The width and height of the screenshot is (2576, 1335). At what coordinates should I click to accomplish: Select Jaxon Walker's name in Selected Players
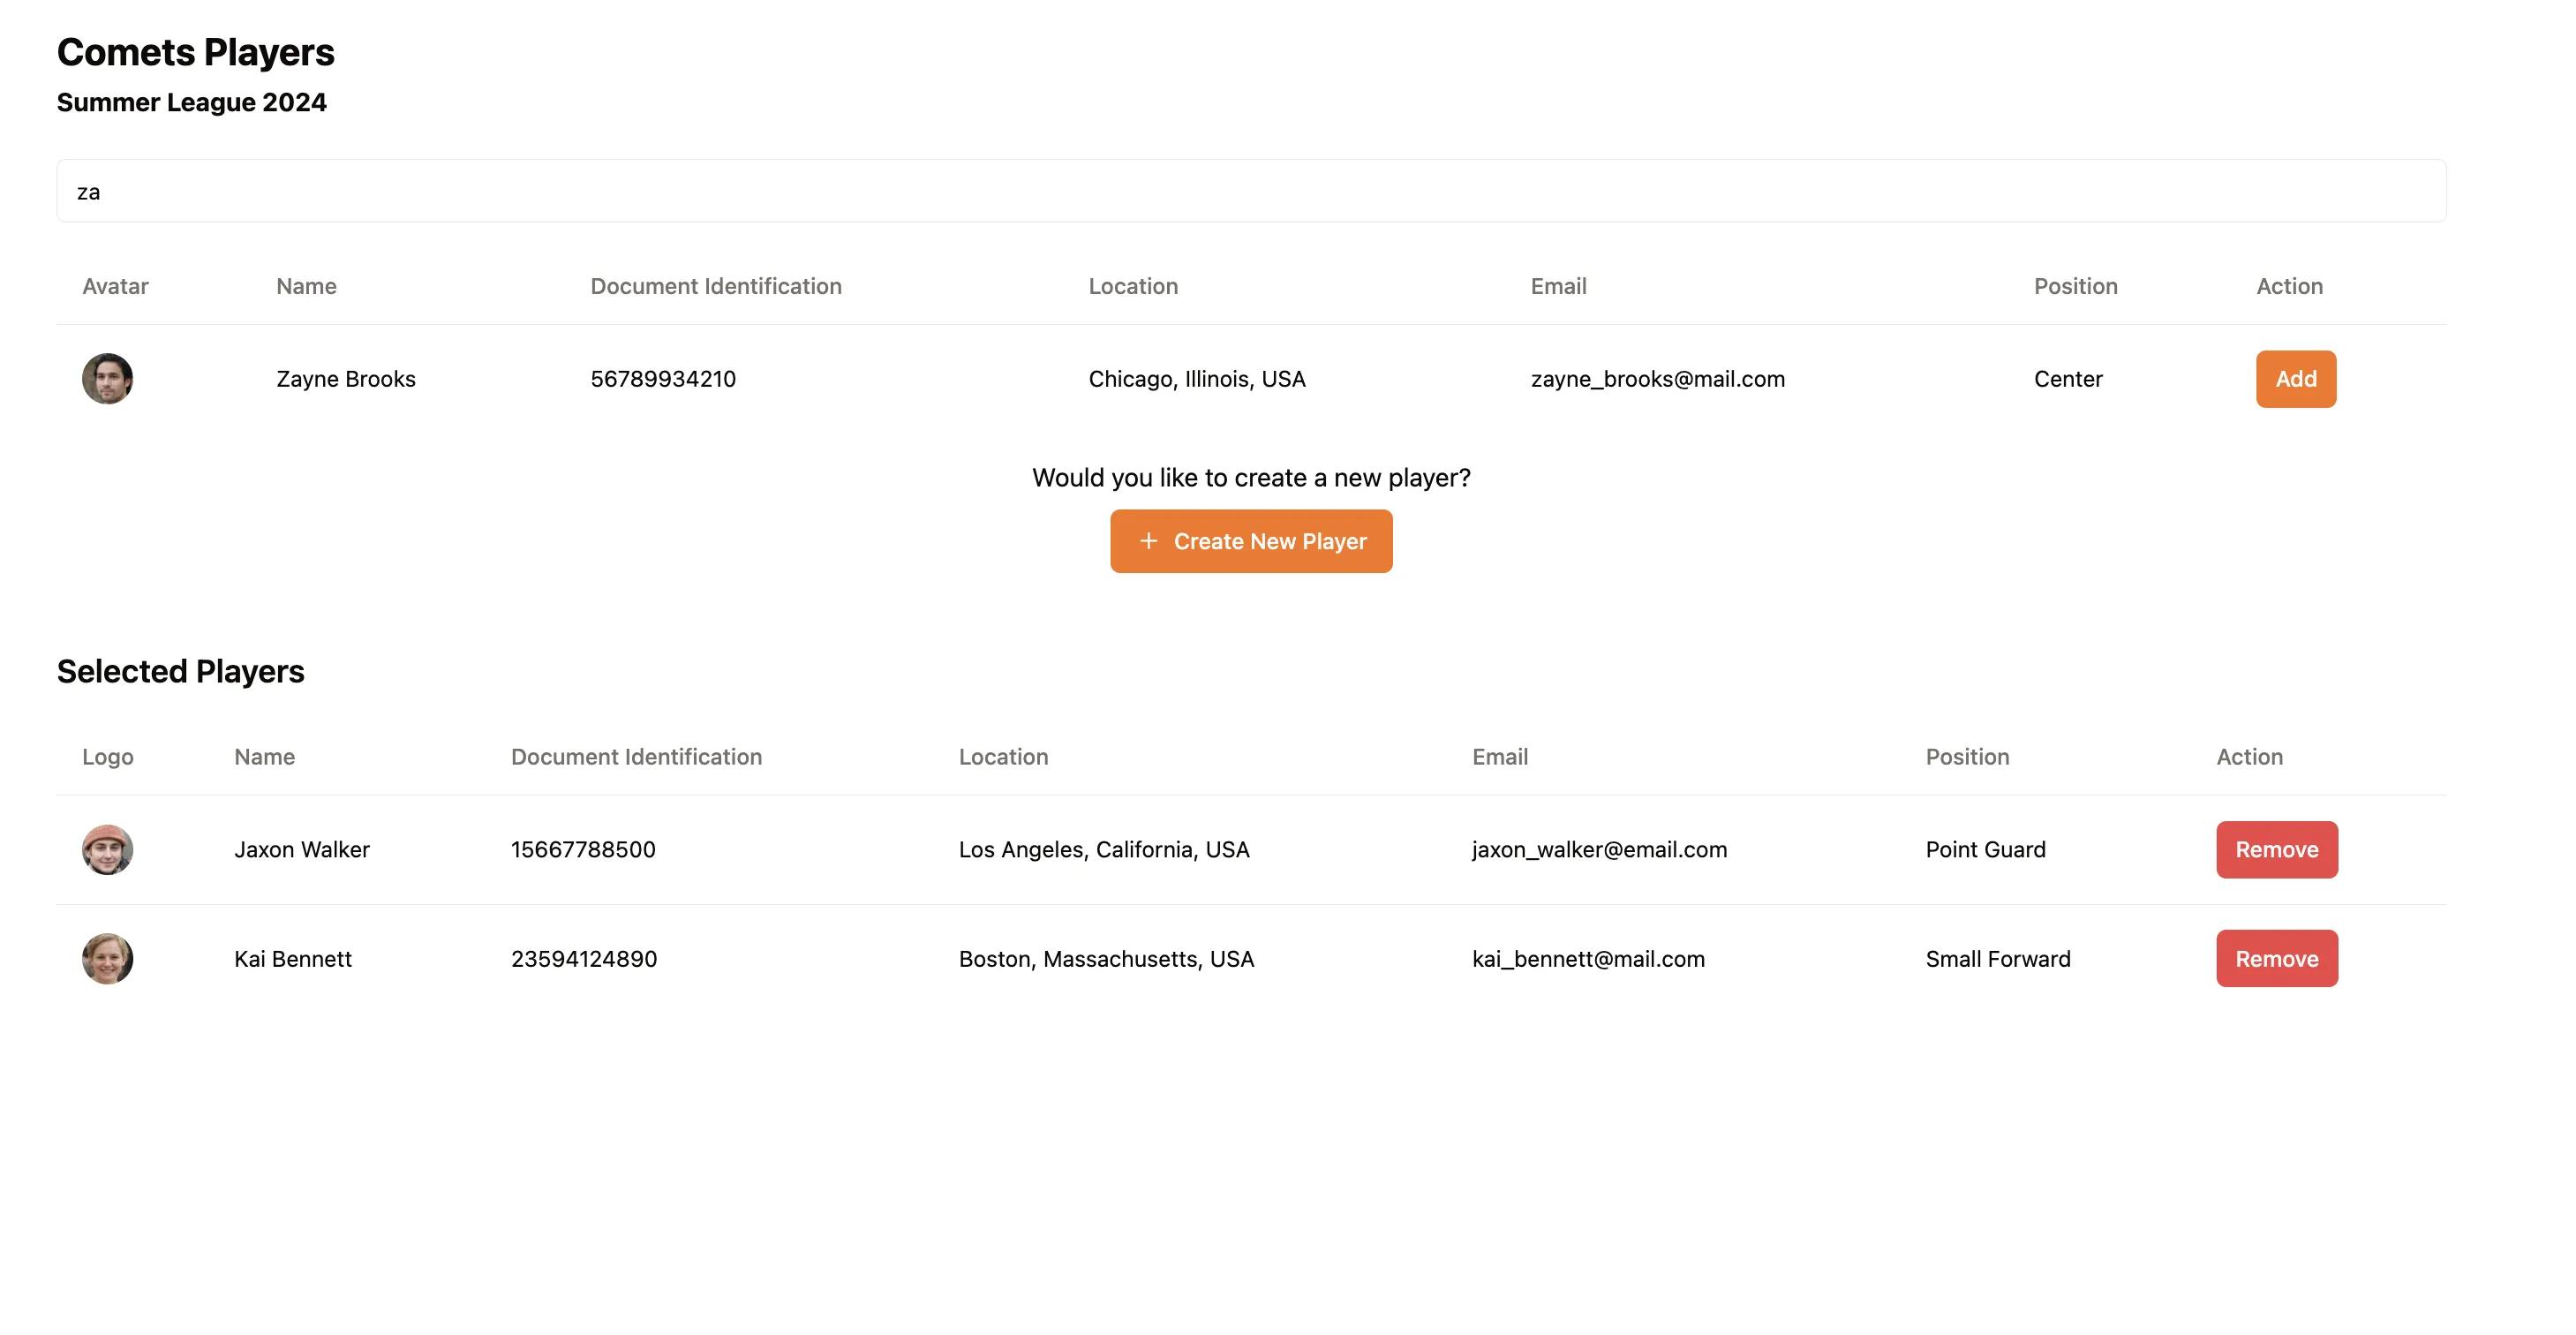302,849
